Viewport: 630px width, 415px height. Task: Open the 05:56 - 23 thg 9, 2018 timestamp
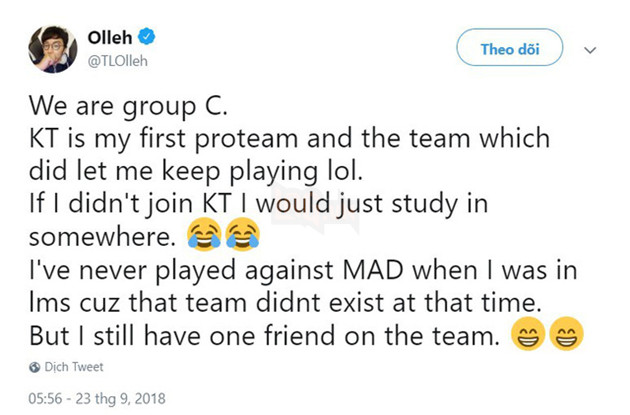click(x=100, y=396)
